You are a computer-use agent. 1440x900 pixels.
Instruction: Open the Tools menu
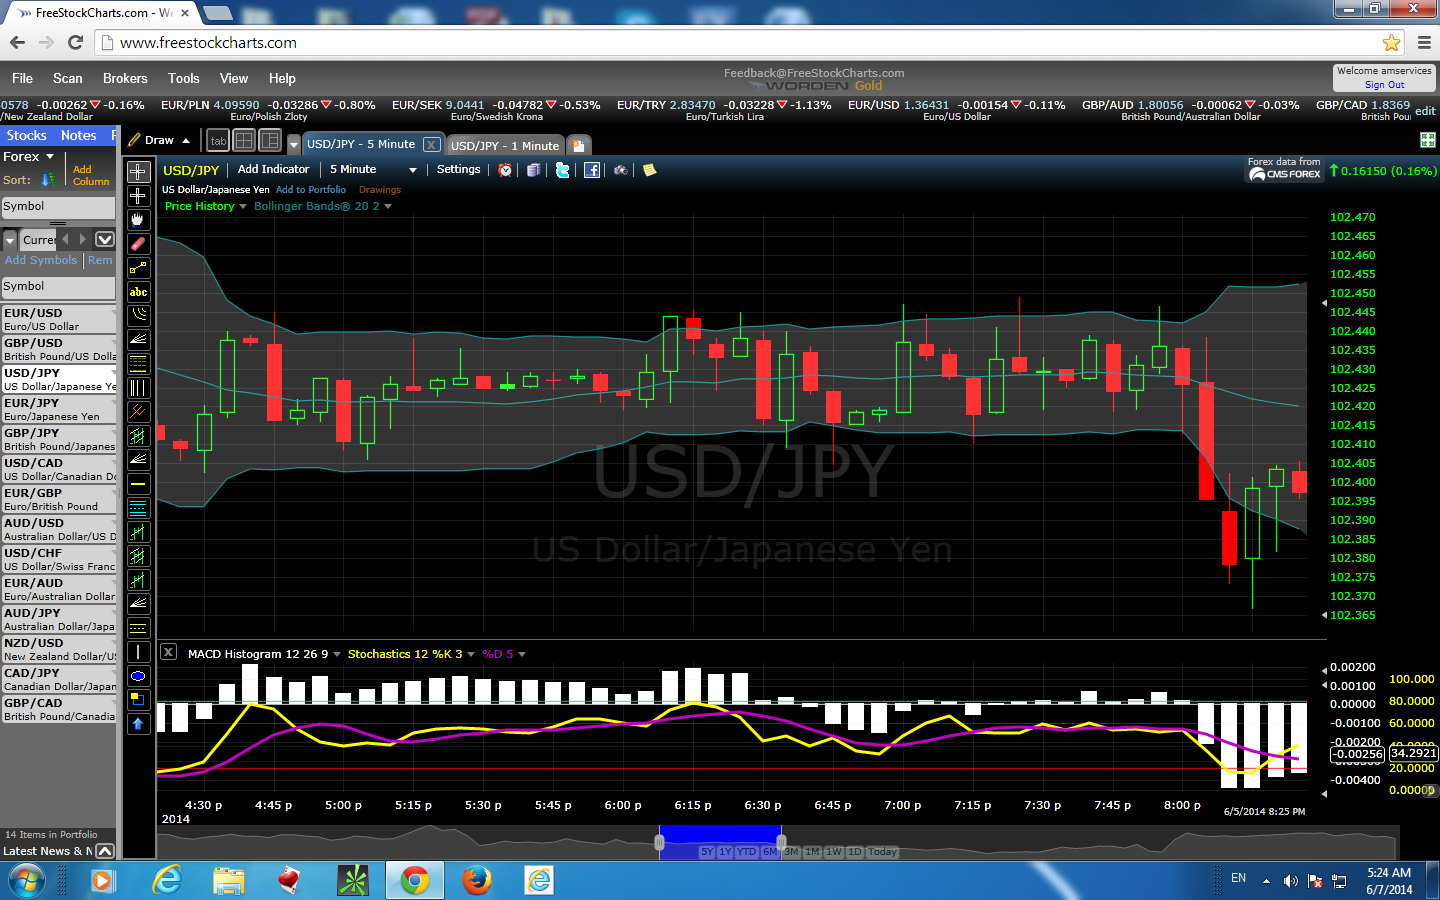point(184,78)
